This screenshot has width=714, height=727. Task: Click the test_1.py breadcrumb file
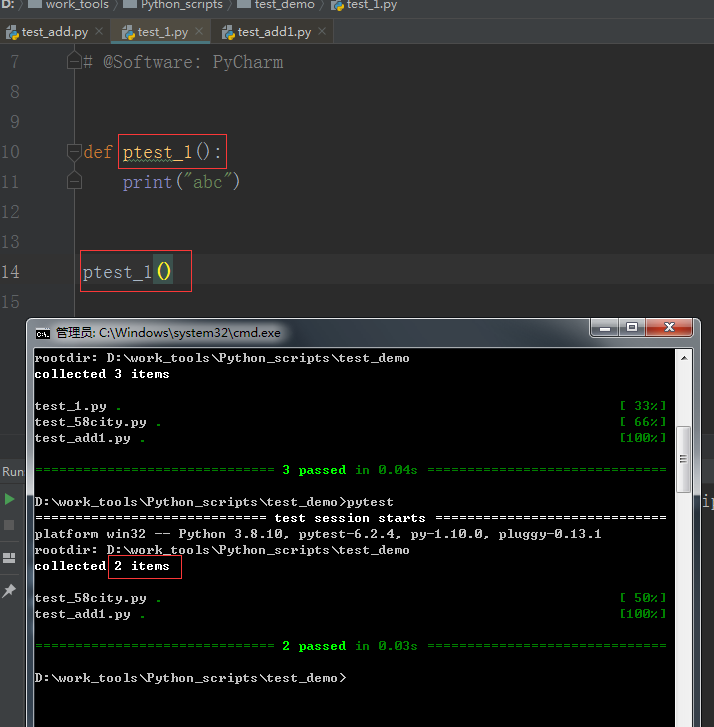click(363, 5)
